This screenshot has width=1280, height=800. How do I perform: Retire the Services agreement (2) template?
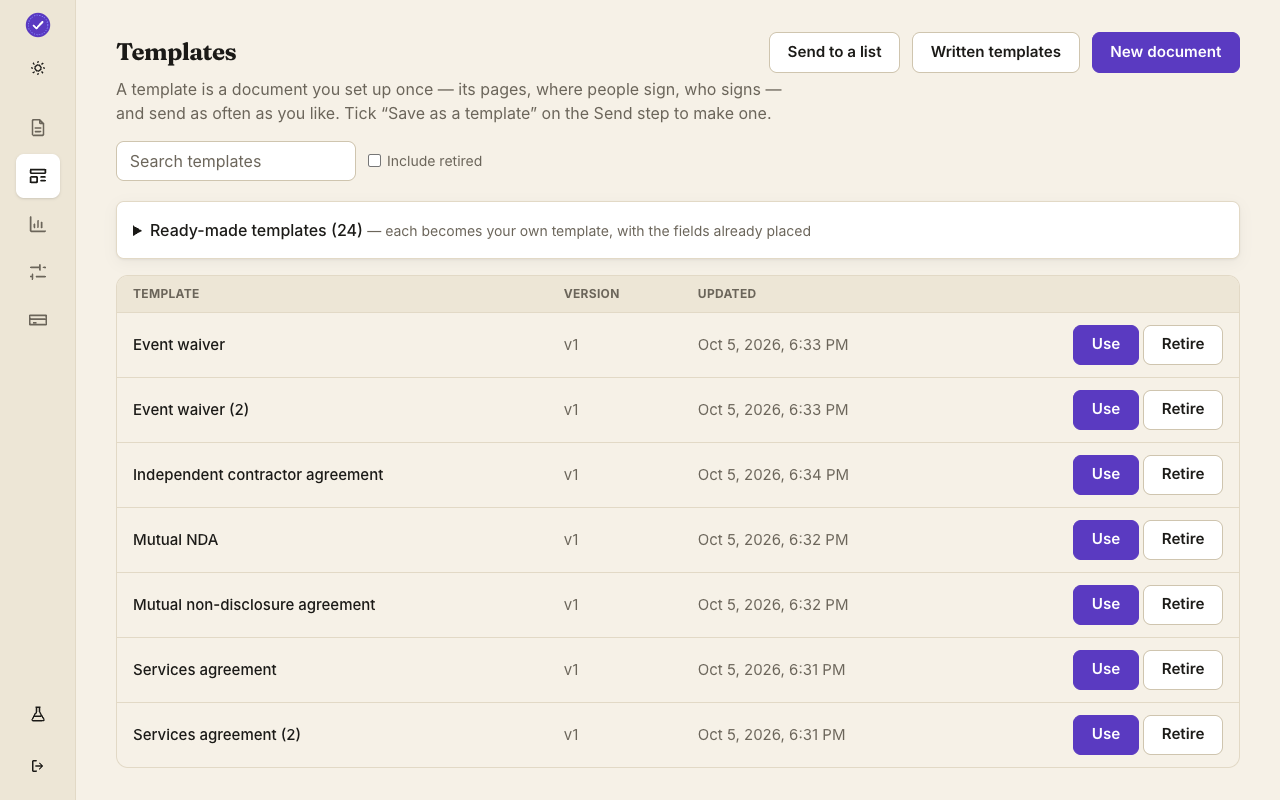pos(1183,735)
